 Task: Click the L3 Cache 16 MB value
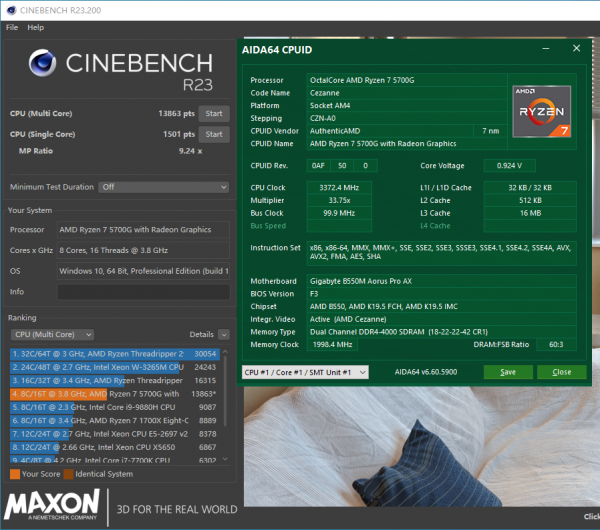click(x=530, y=213)
